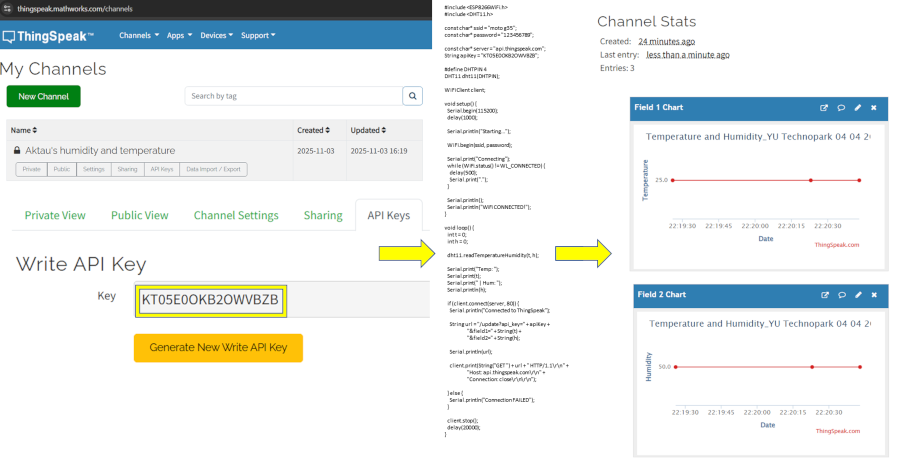Open Aktau's humidity and temperature channel
Image resolution: width=900 pixels, height=467 pixels.
point(100,150)
